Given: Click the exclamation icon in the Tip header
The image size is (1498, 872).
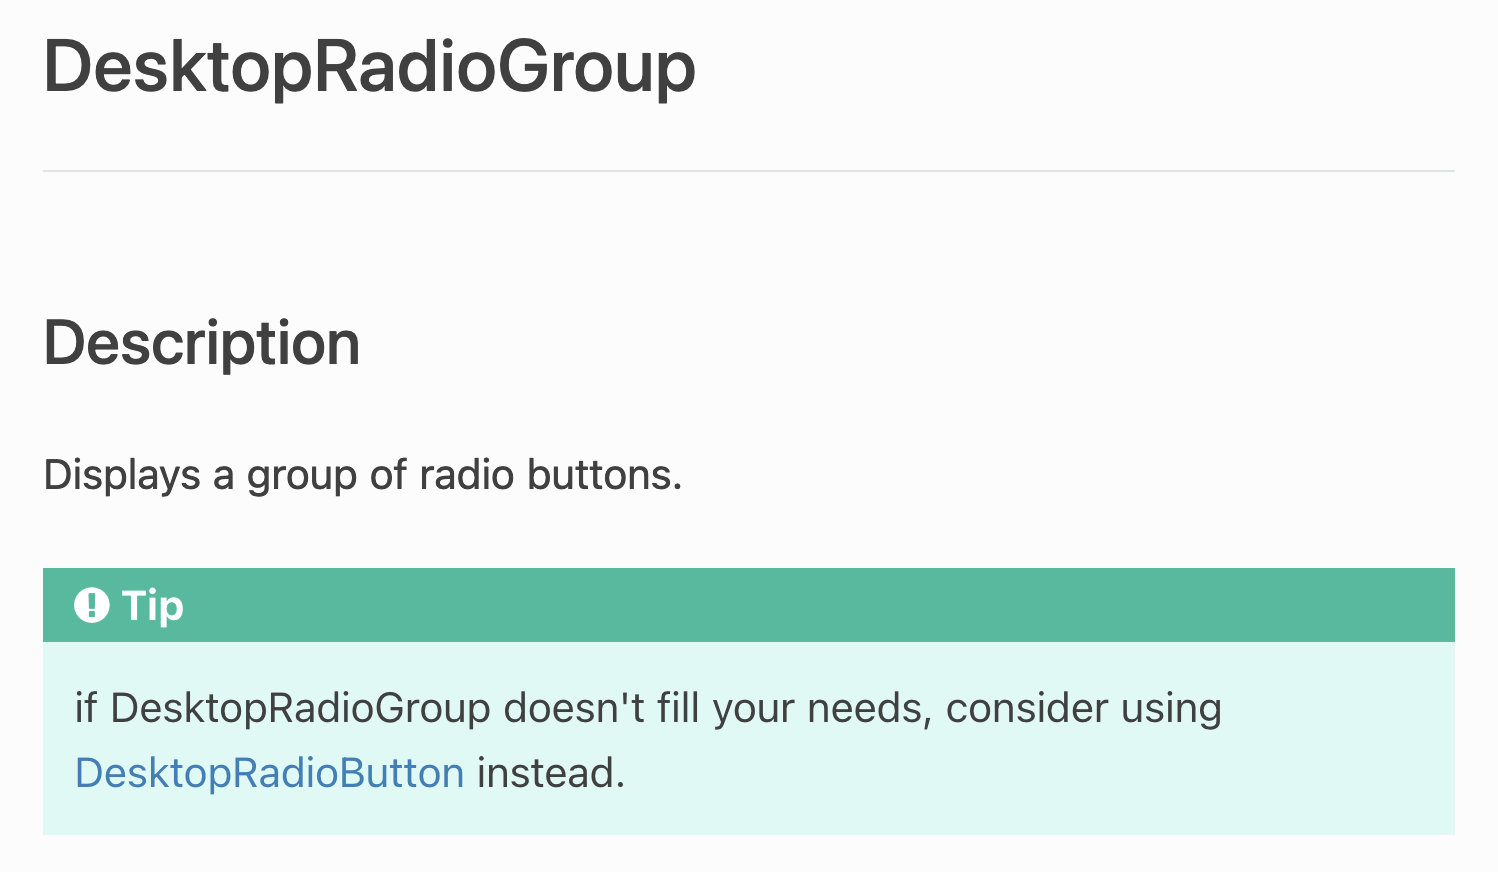Looking at the screenshot, I should click(91, 605).
